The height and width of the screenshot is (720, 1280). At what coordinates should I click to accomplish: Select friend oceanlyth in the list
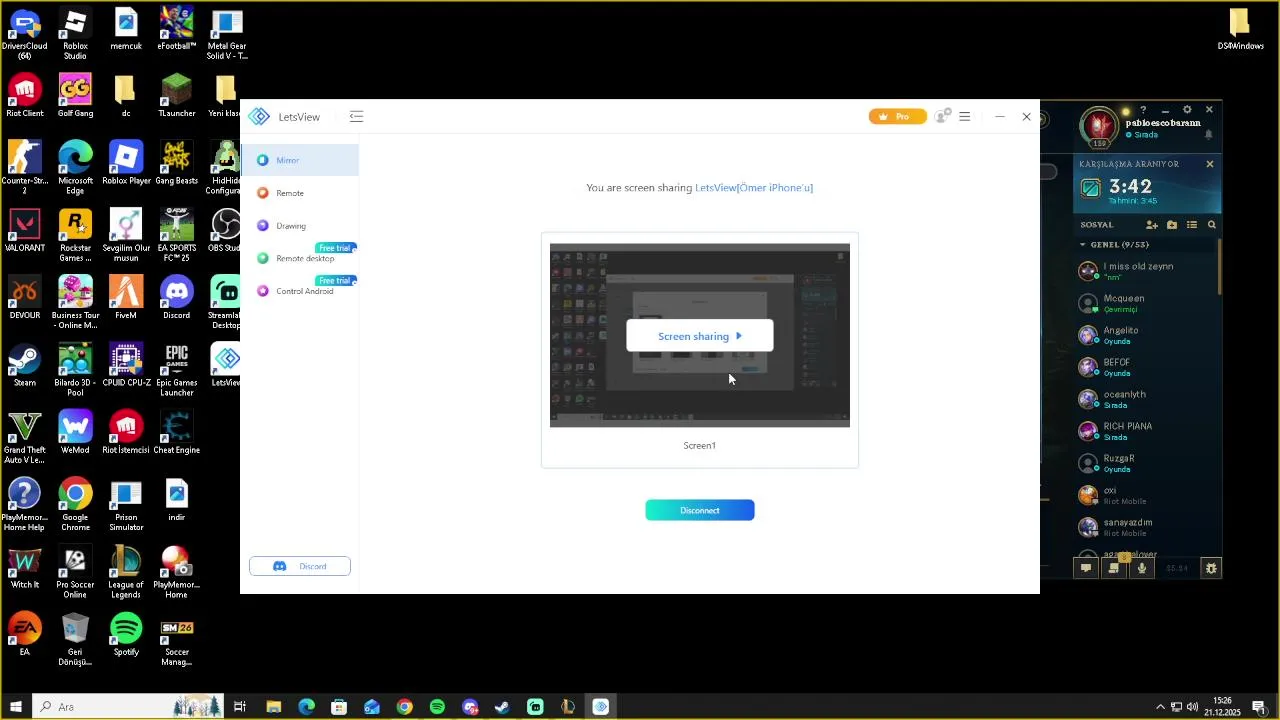[1146, 399]
